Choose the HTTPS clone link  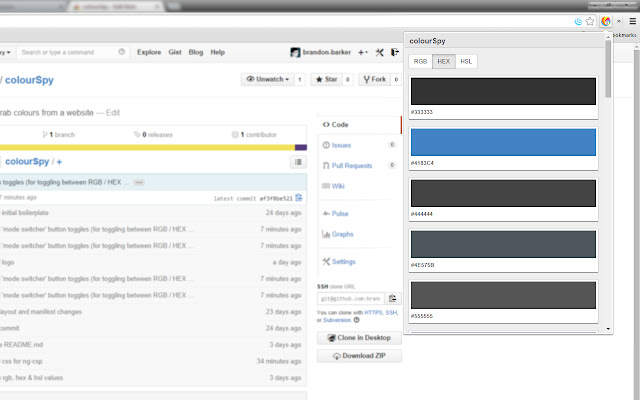pyautogui.click(x=373, y=313)
